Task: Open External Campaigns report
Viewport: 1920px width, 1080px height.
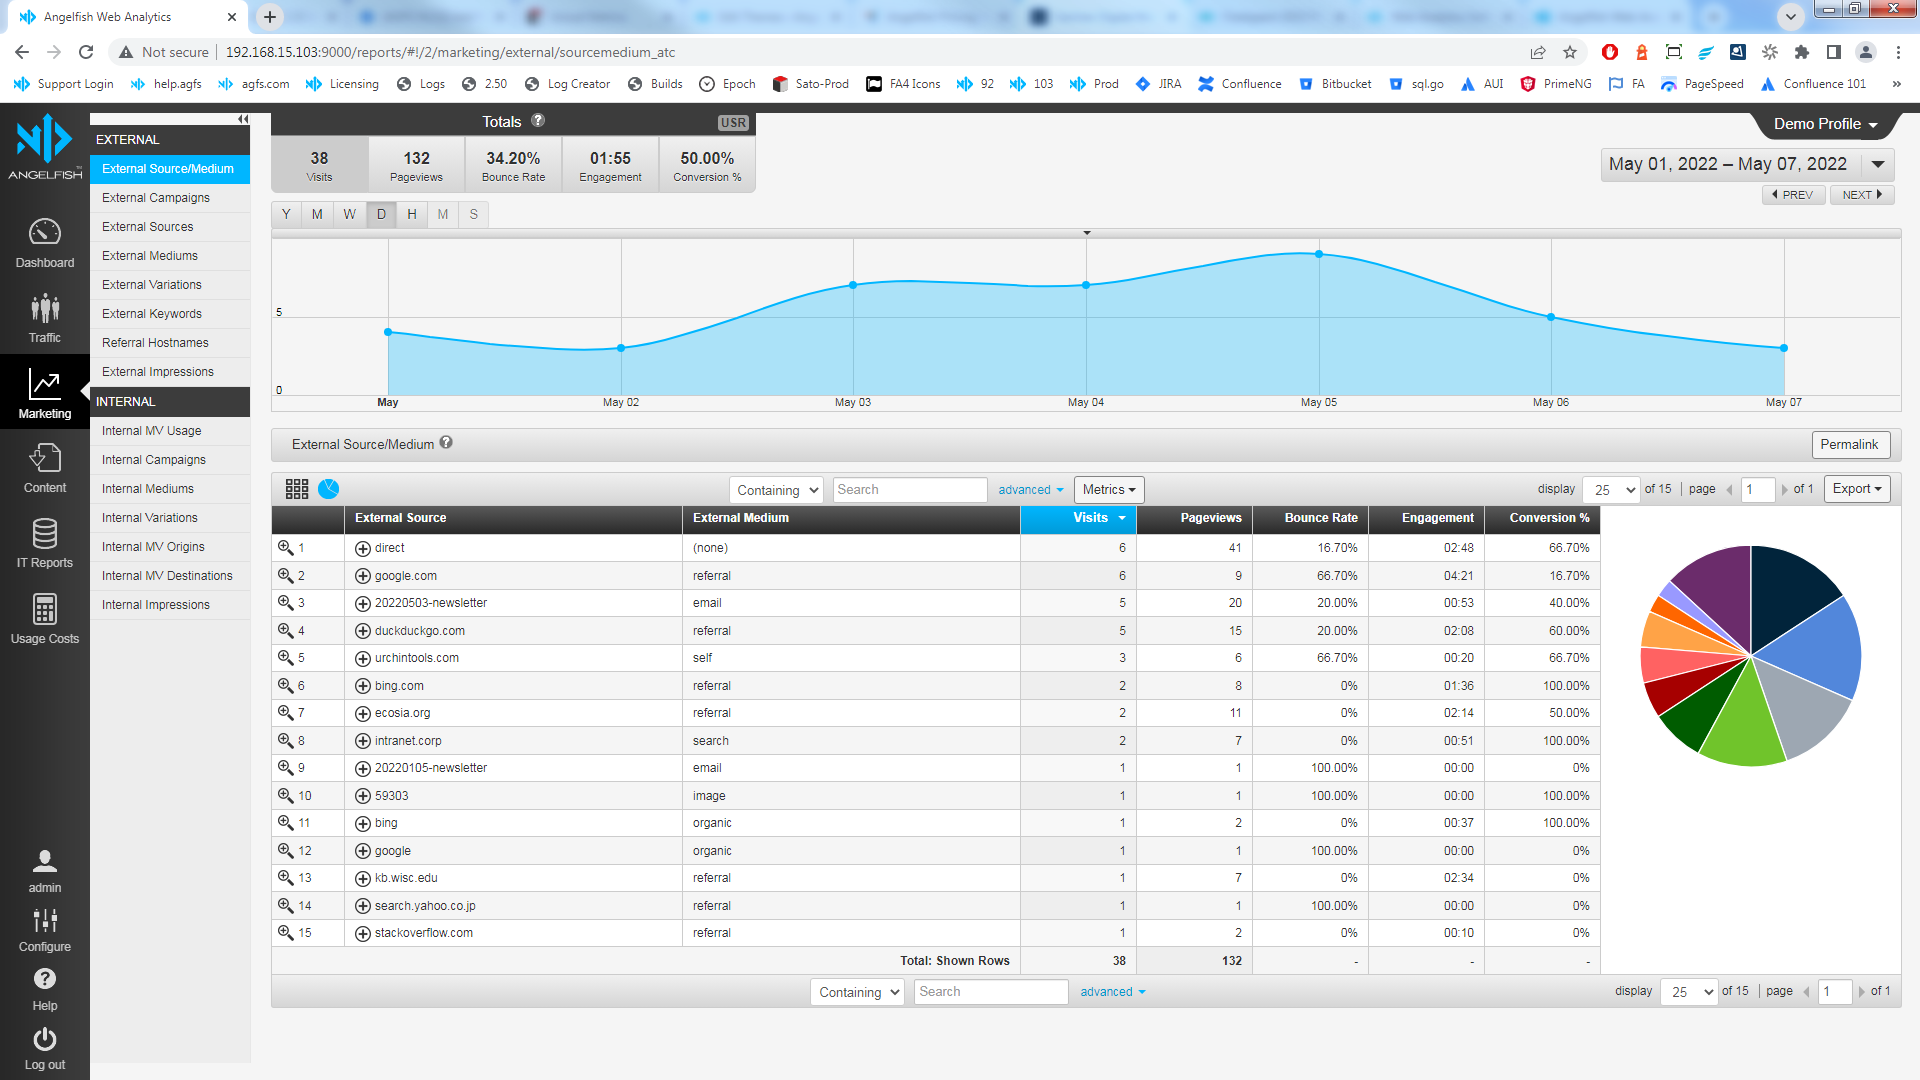Action: pos(156,198)
